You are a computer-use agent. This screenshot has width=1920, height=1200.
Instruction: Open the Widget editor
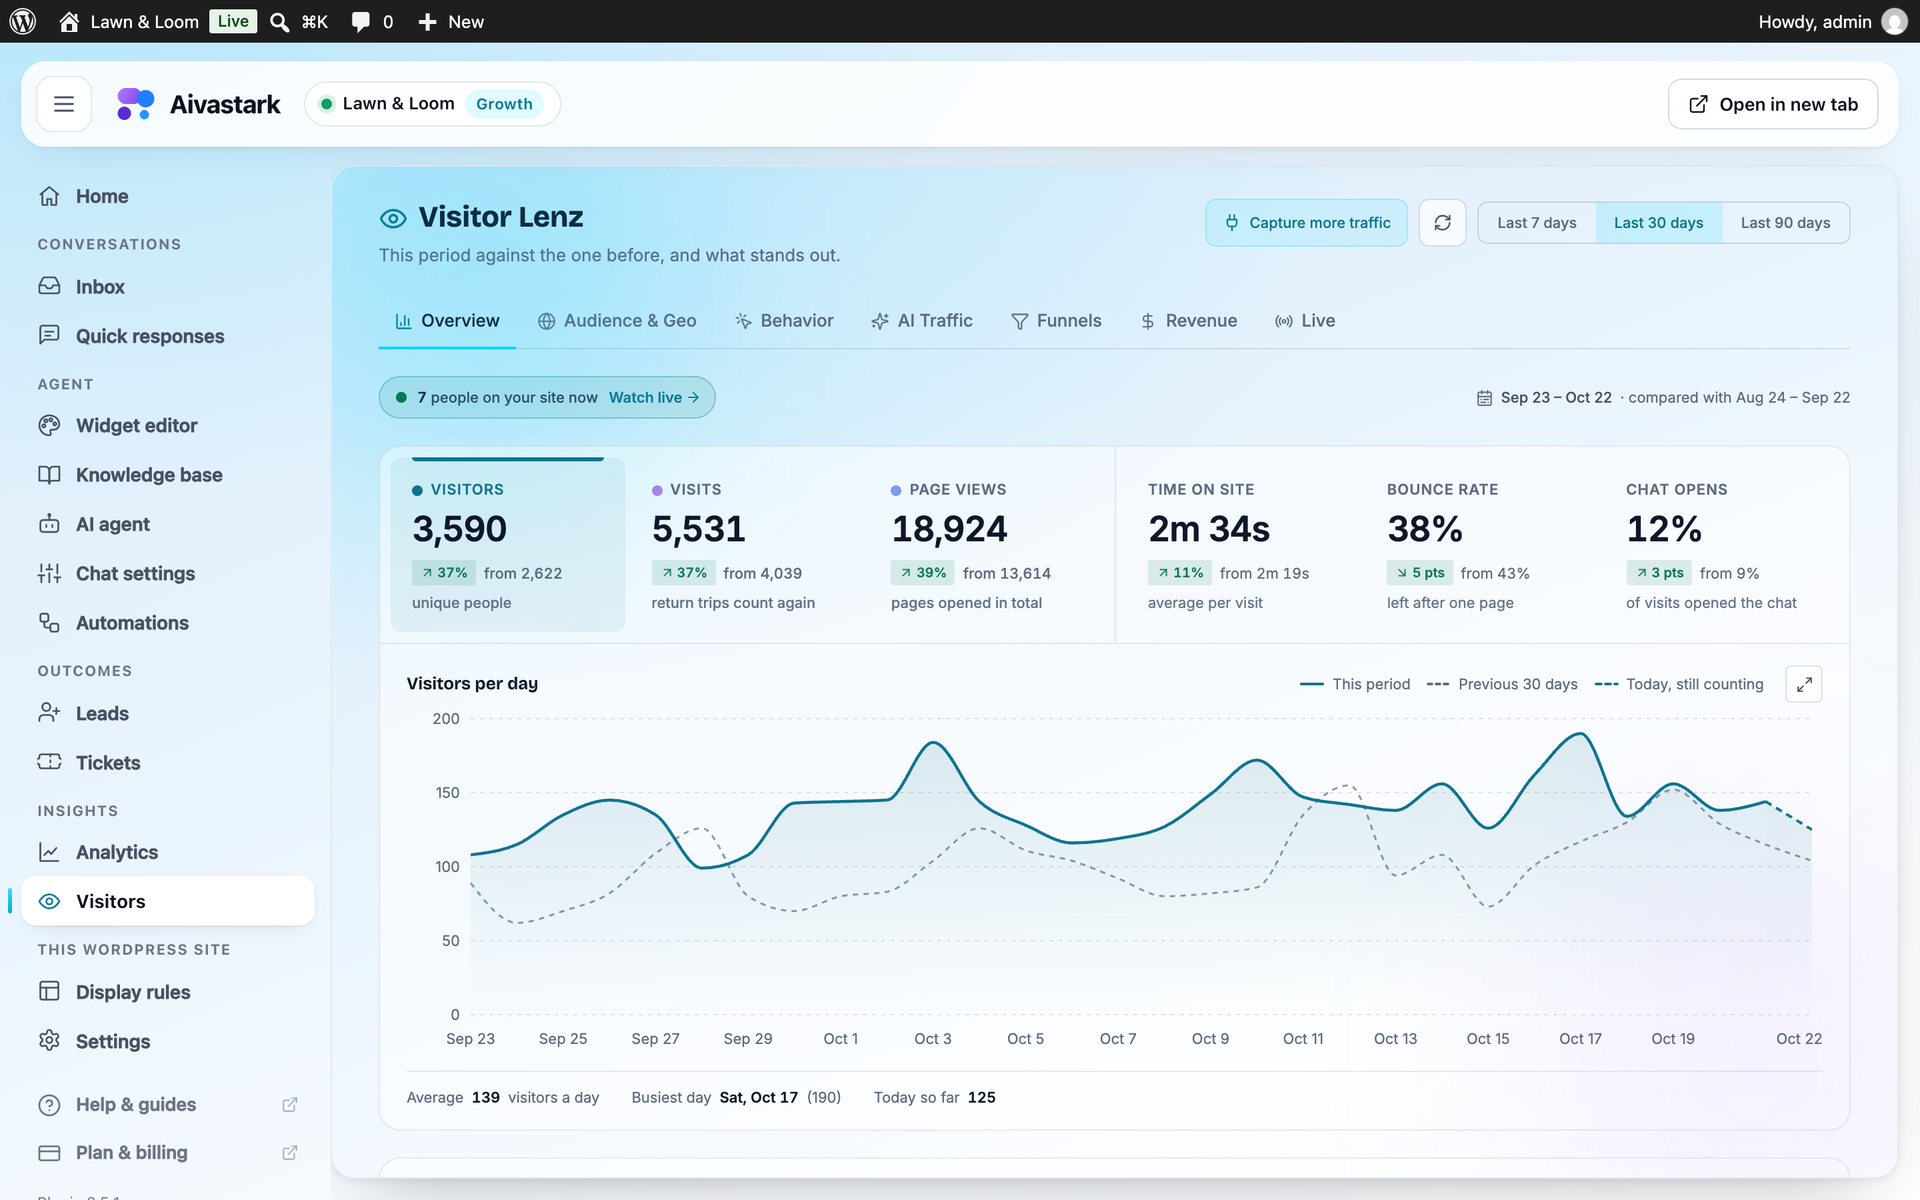(x=168, y=425)
